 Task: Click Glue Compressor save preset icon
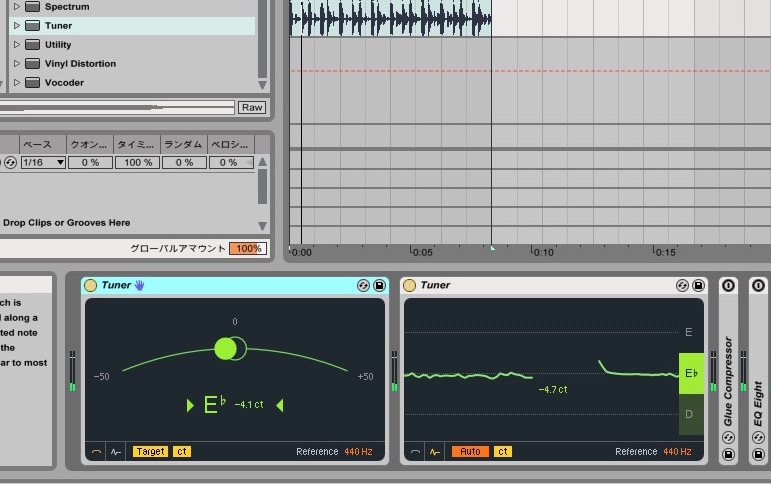tap(728, 454)
